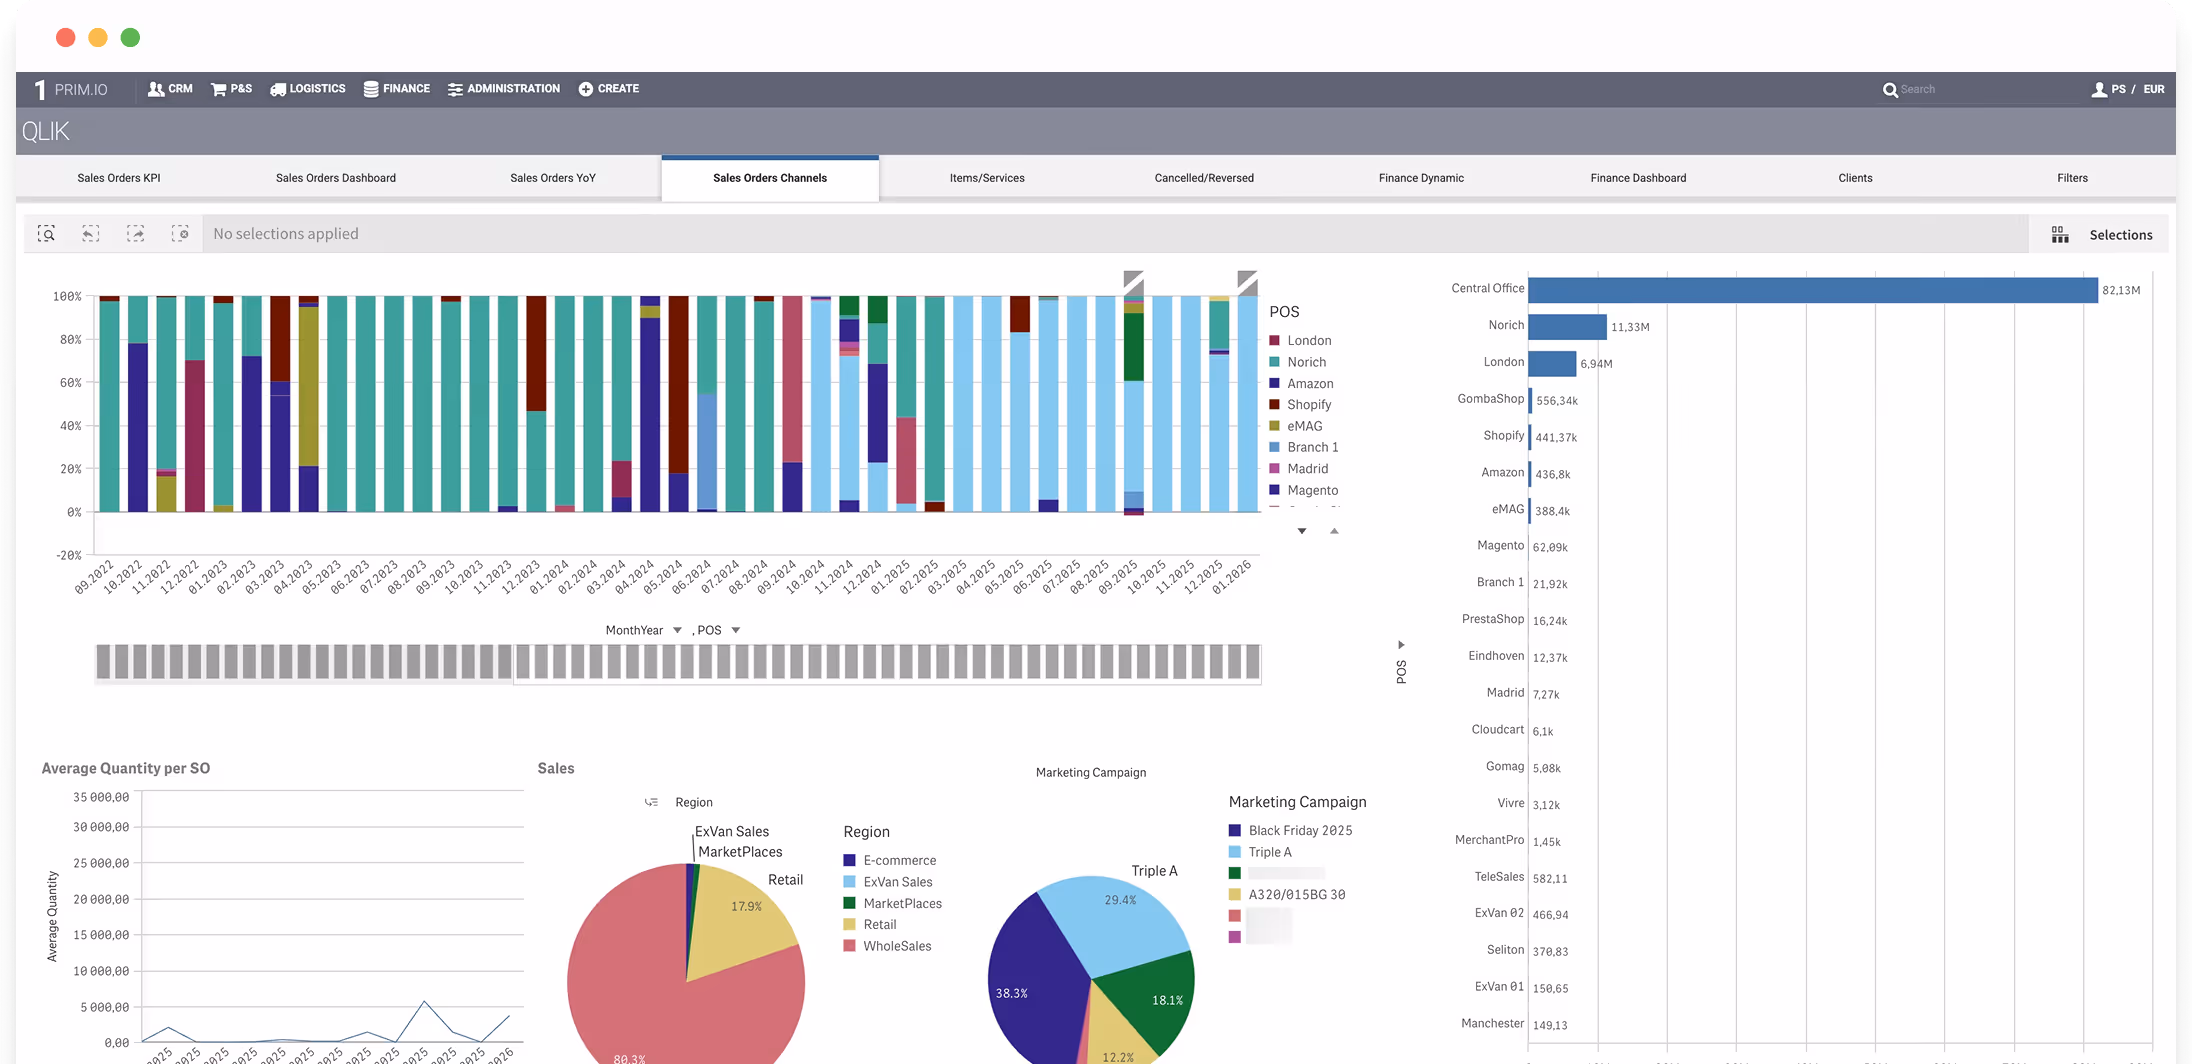Click the 17.9% Retail pie slice
Viewport: 2192px width, 1064px height.
(x=740, y=920)
